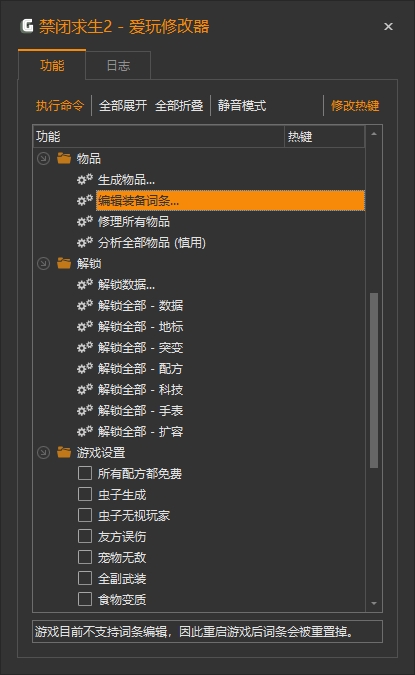The image size is (415, 675).
Task: Click the 物品 folder icon
Action: point(64,158)
